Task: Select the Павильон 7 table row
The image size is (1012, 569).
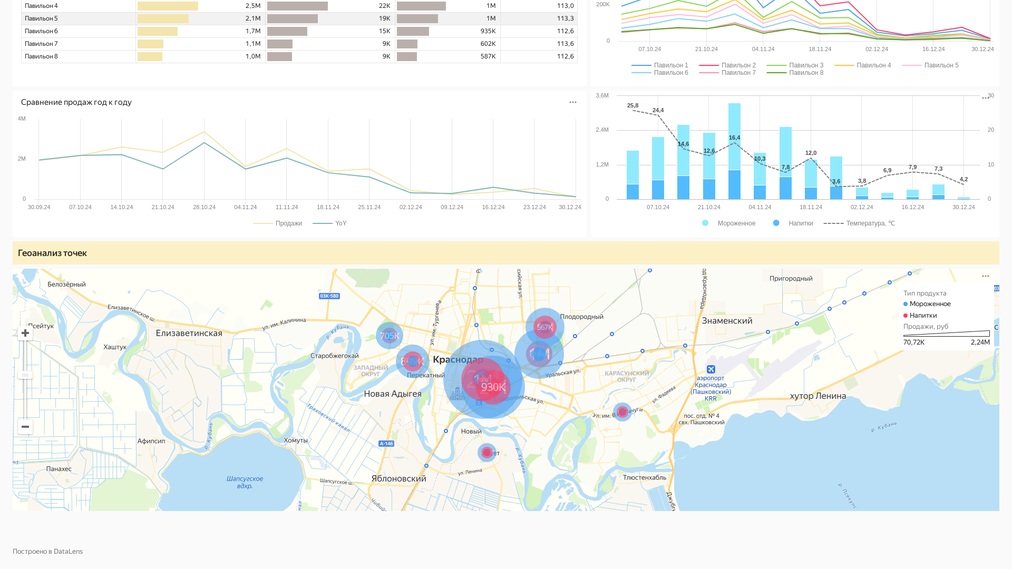Action: coord(41,44)
